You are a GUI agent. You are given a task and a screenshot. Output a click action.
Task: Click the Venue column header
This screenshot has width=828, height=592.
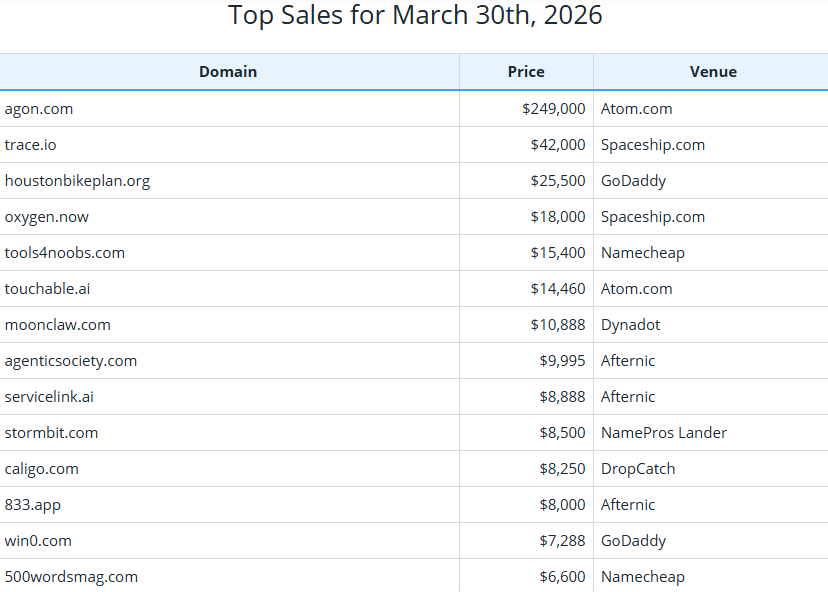click(713, 72)
